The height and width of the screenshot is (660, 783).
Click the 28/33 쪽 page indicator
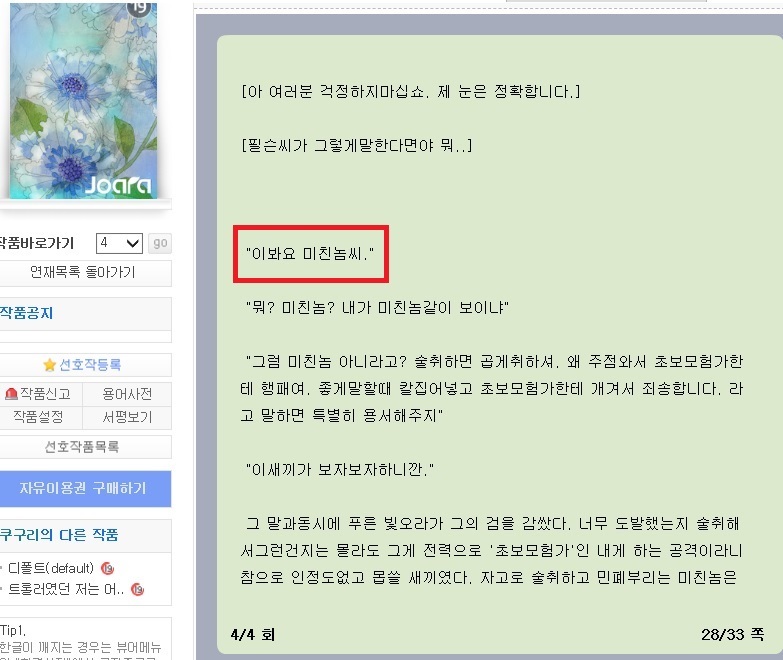tap(732, 635)
